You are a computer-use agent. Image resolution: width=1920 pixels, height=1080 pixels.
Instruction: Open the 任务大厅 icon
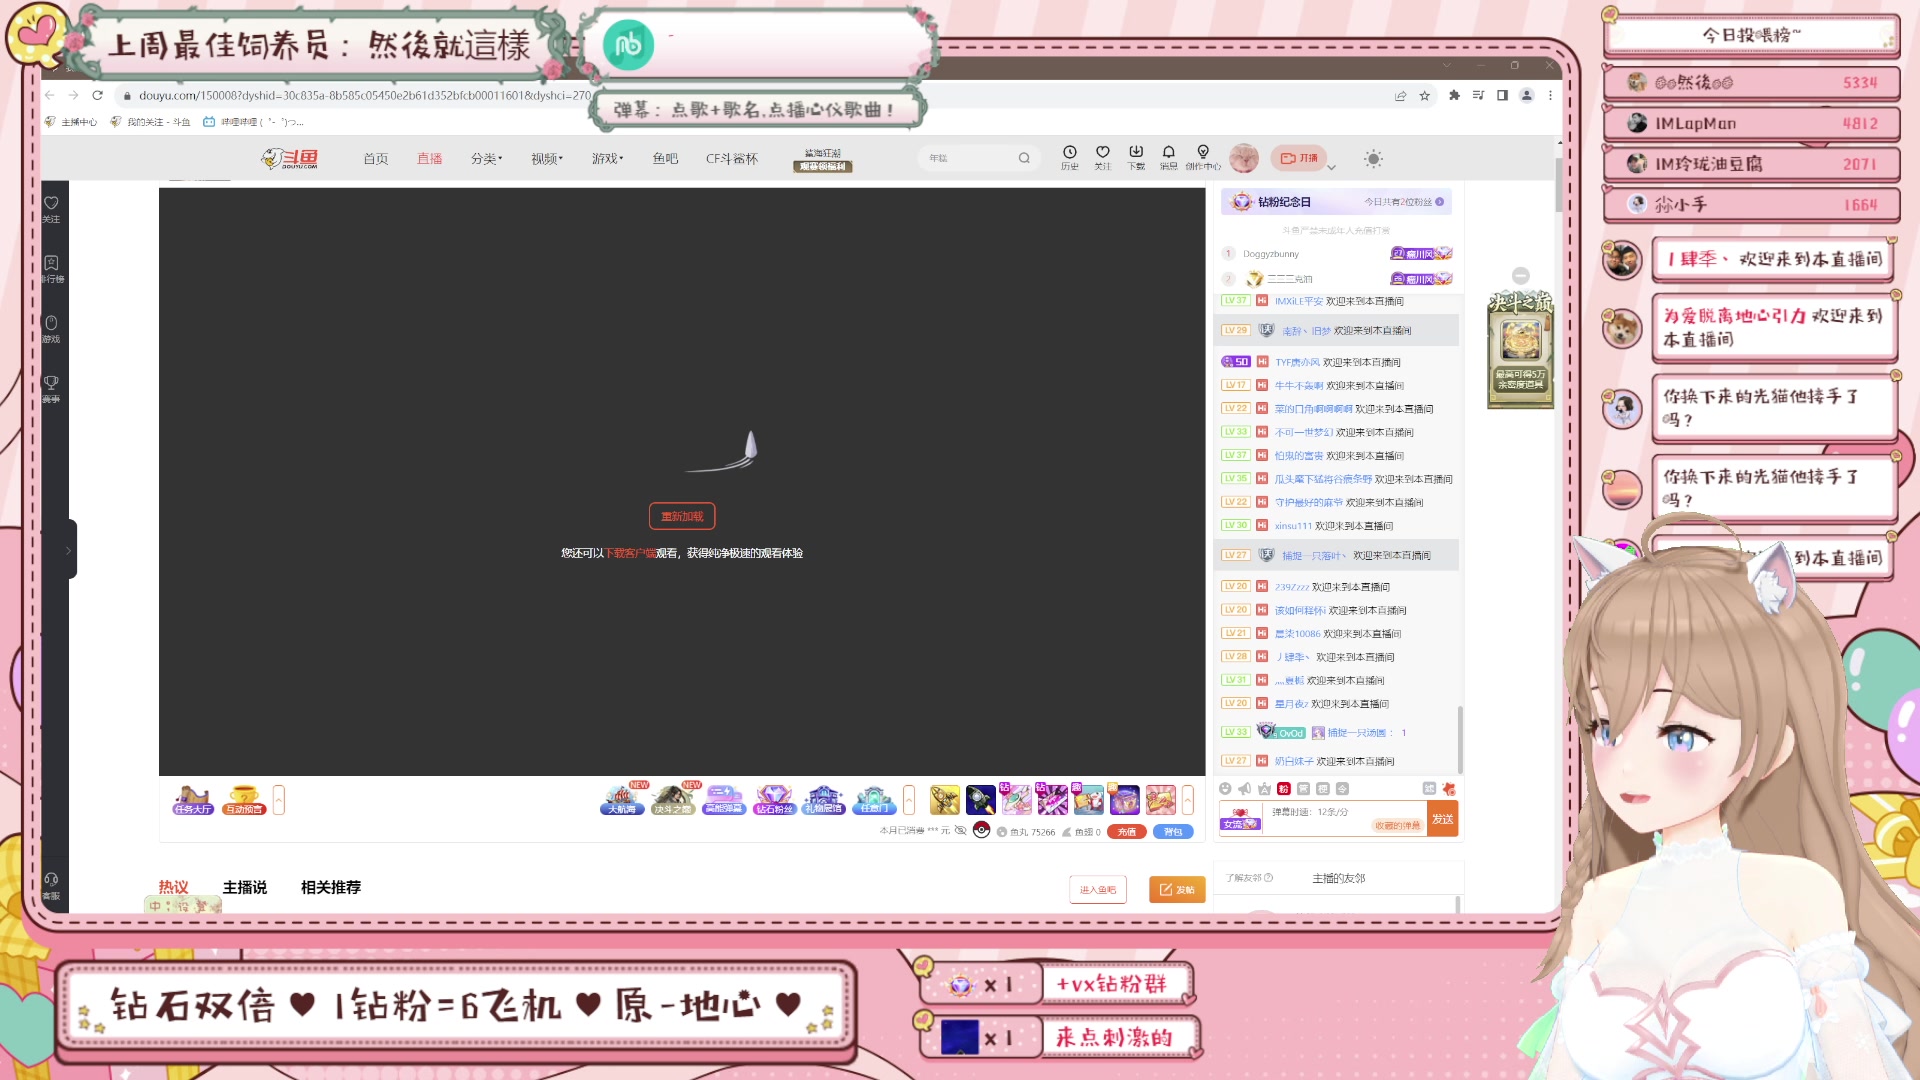193,800
